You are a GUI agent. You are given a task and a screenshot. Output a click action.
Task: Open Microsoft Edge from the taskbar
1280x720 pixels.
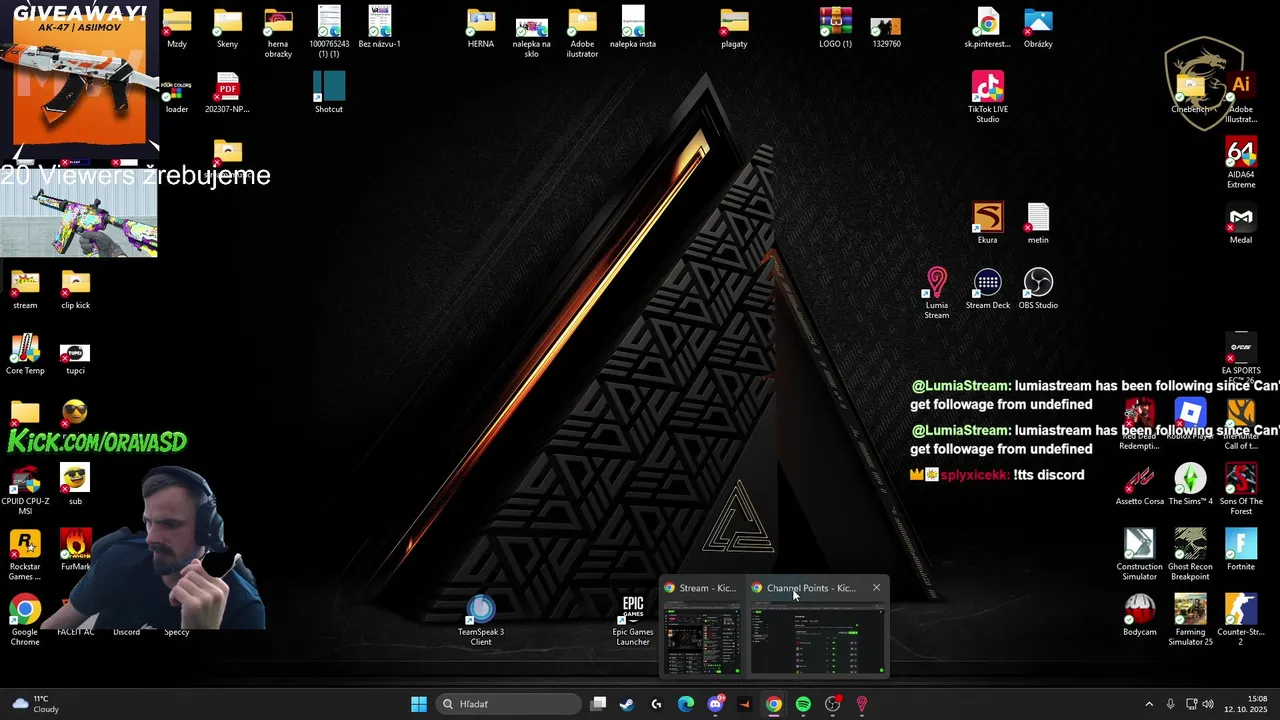(686, 704)
